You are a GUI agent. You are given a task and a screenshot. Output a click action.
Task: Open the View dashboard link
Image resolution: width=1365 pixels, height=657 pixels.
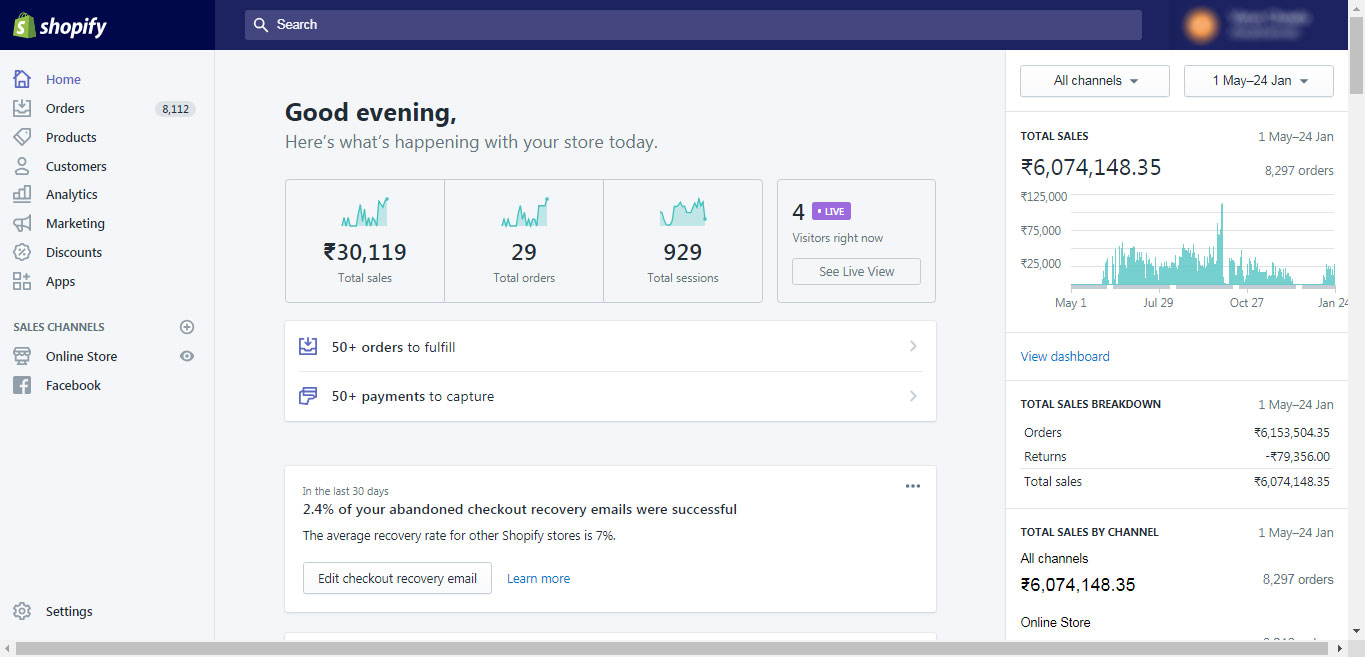(1065, 356)
